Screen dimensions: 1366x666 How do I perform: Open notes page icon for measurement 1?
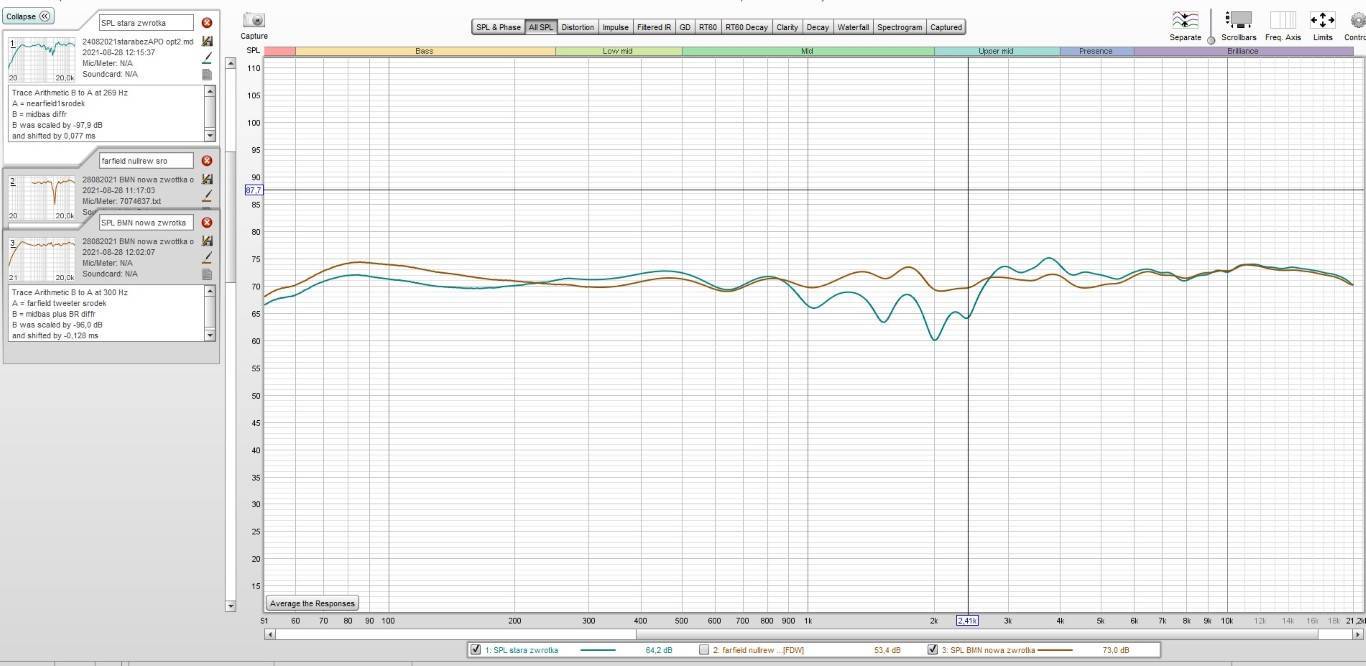point(207,74)
